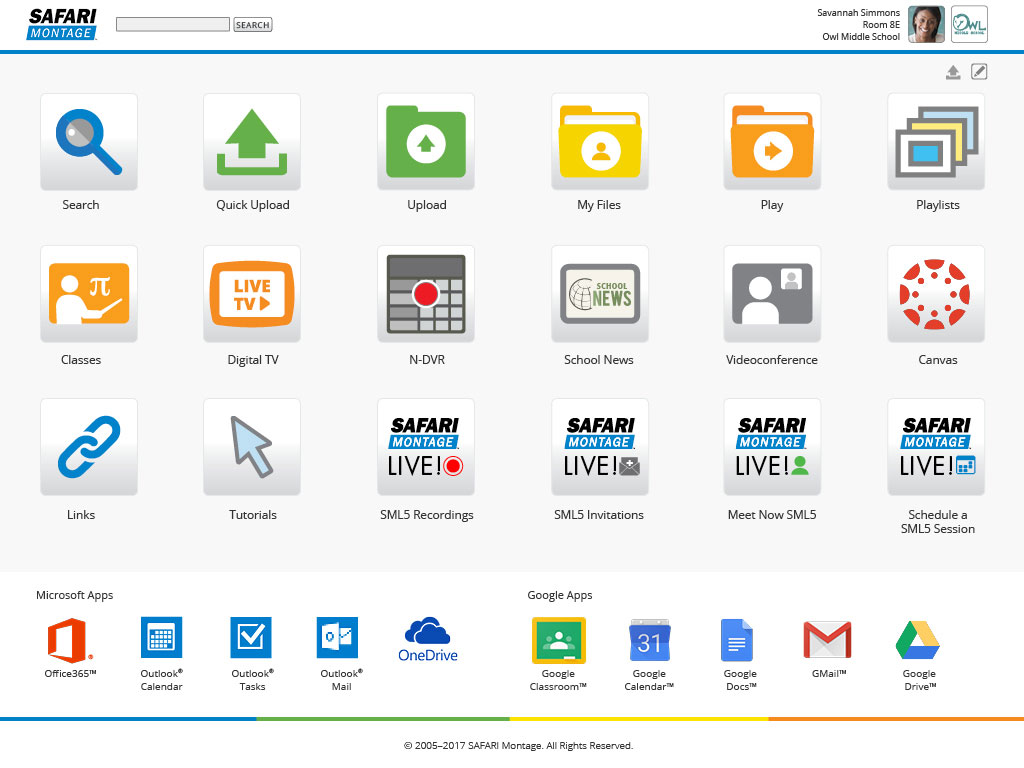1024x768 pixels.
Task: Open Google Docs
Action: (x=737, y=640)
